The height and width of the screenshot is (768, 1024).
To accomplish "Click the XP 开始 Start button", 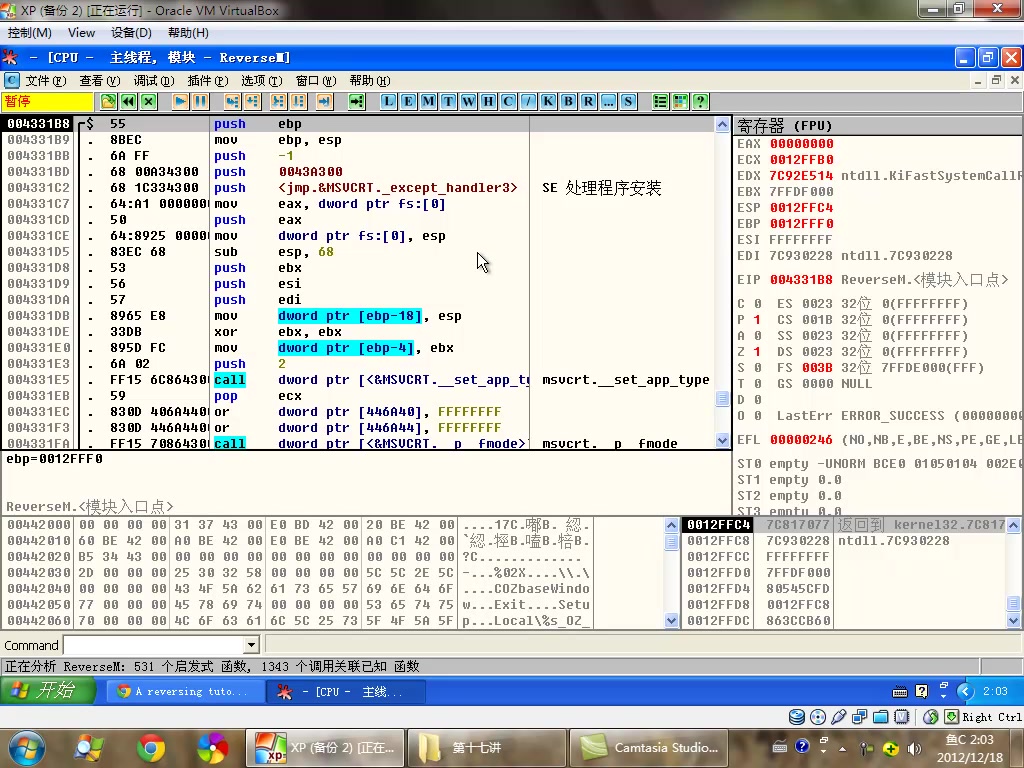I will [x=48, y=691].
